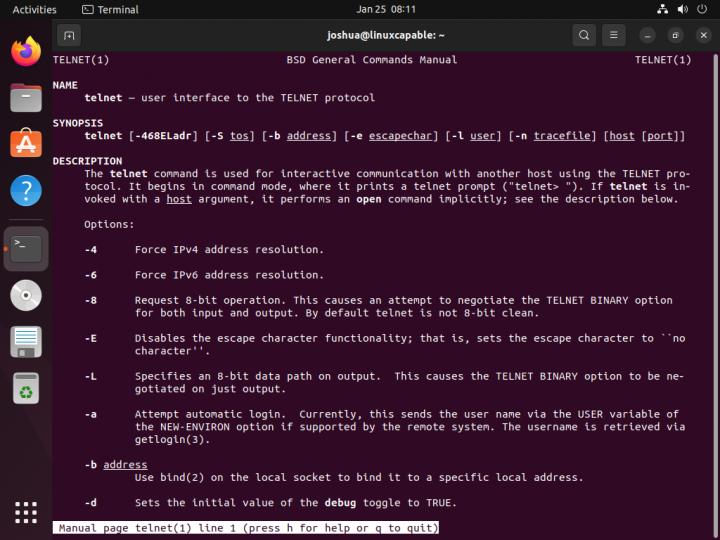The width and height of the screenshot is (720, 540).
Task: Open Ubuntu Software from the dock
Action: coord(26,144)
